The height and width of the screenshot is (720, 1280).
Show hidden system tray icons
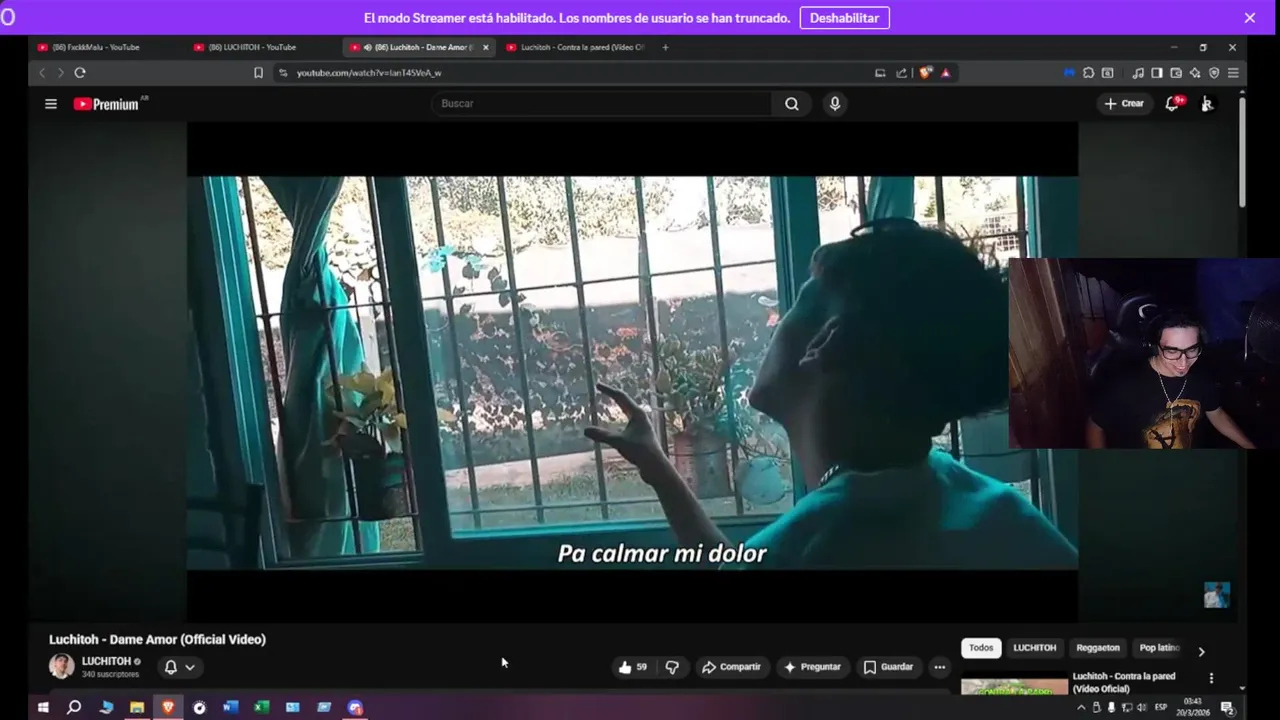[x=1080, y=707]
